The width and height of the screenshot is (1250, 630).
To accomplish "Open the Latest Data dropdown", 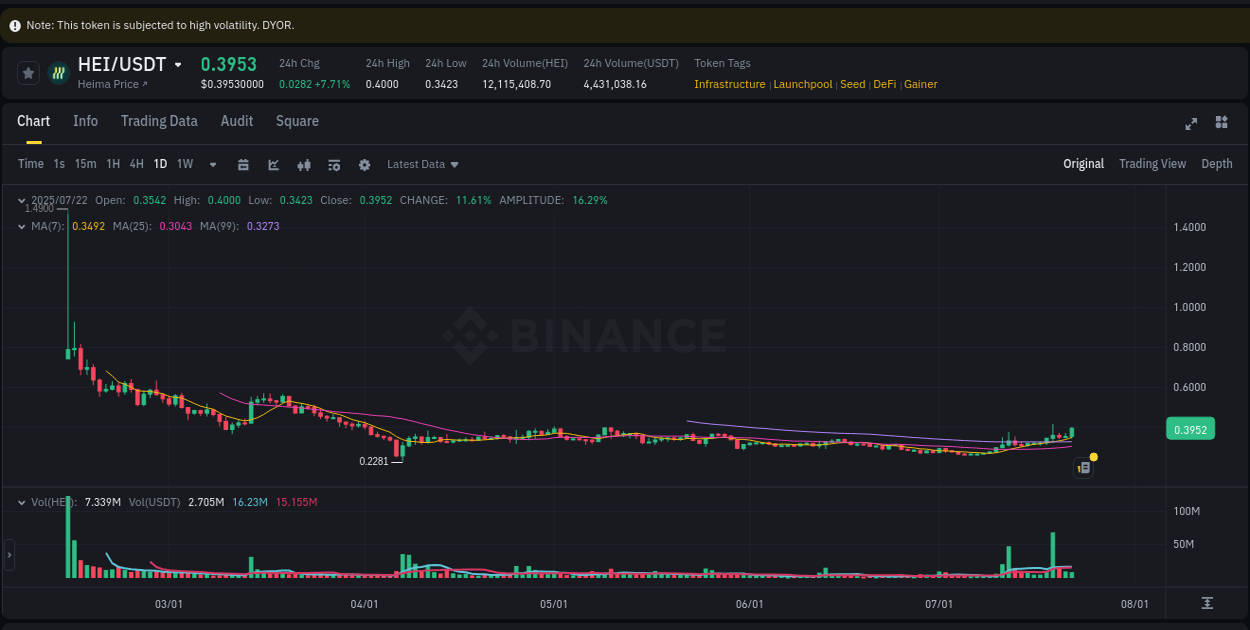I will pos(422,163).
